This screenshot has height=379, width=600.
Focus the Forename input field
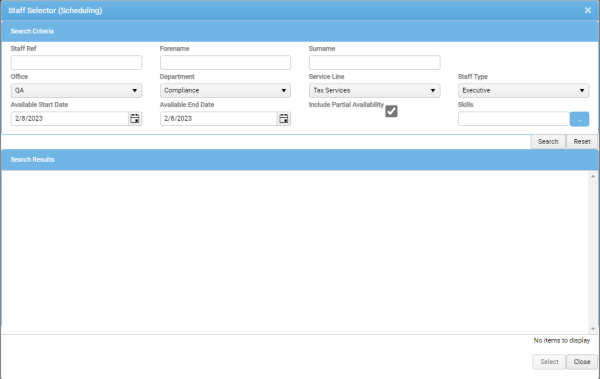[x=225, y=63]
